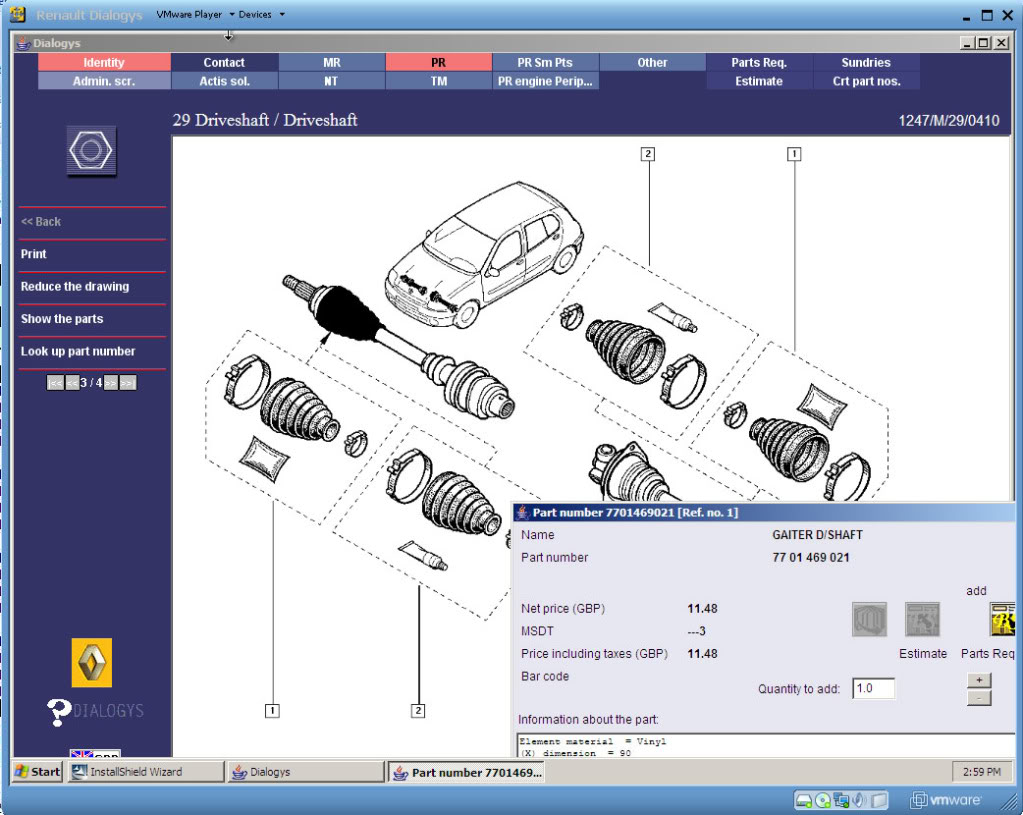This screenshot has width=1023, height=815.
Task: Click VMware network adapter status icon
Action: point(841,801)
